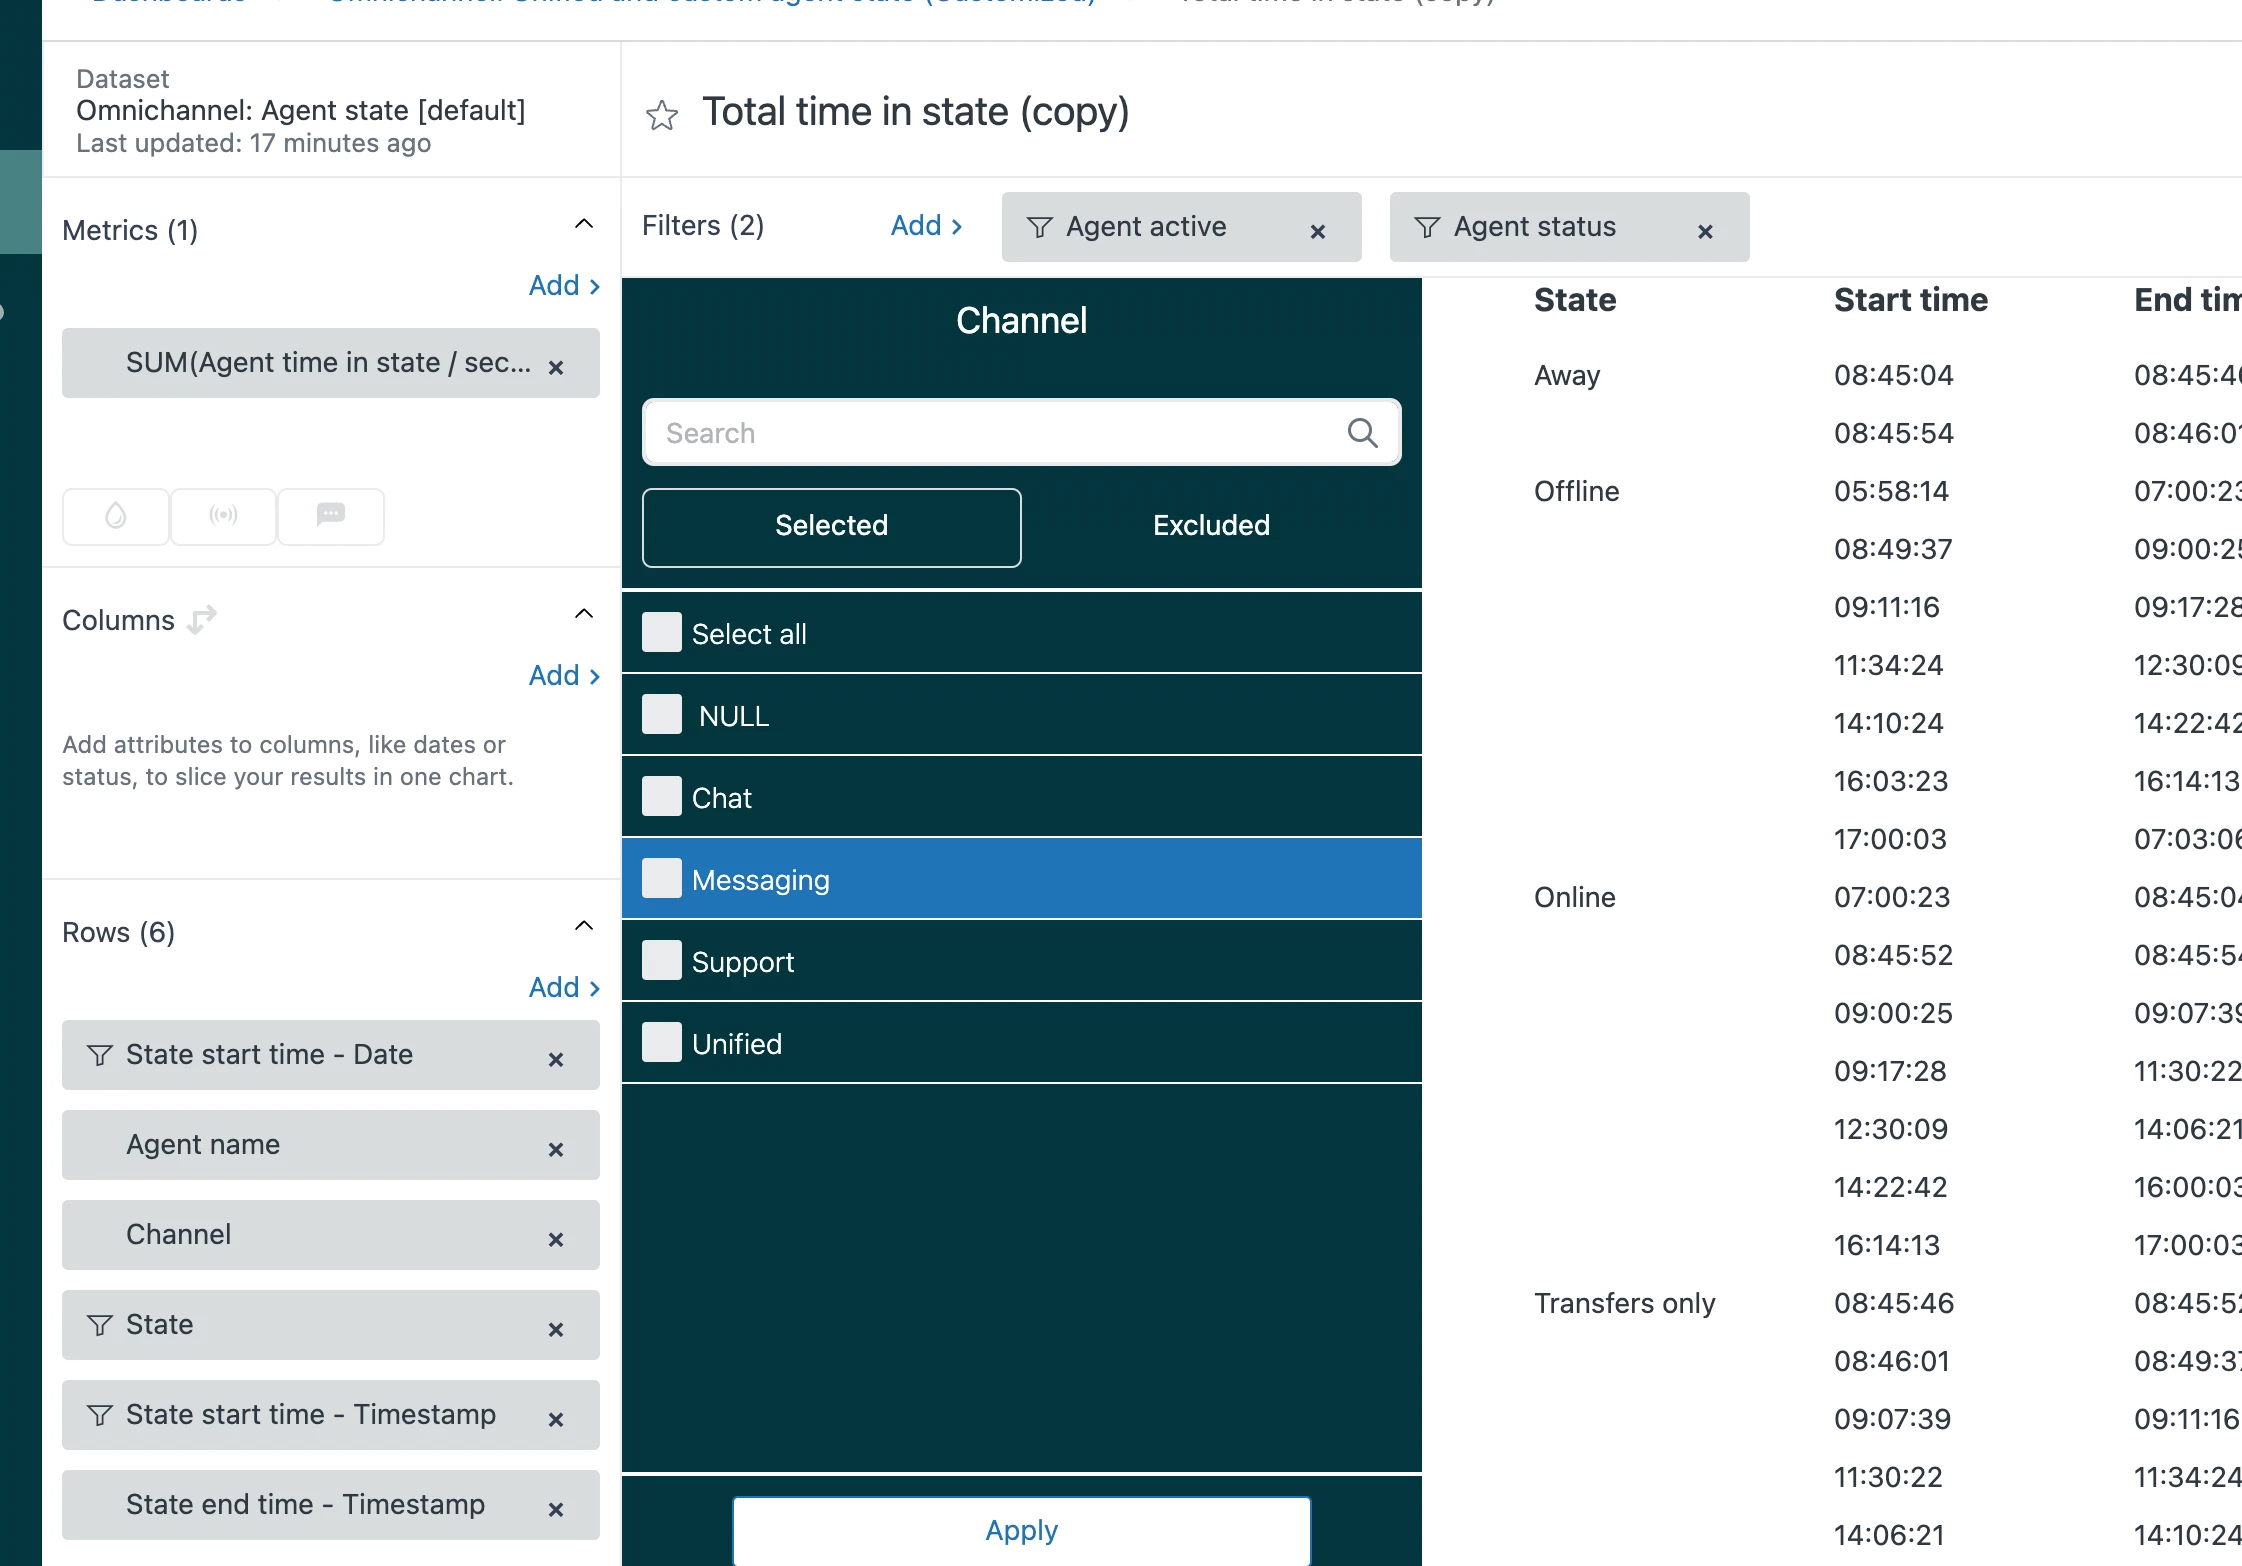Switch to the Selected tab
Image resolution: width=2242 pixels, height=1566 pixels.
coord(831,526)
